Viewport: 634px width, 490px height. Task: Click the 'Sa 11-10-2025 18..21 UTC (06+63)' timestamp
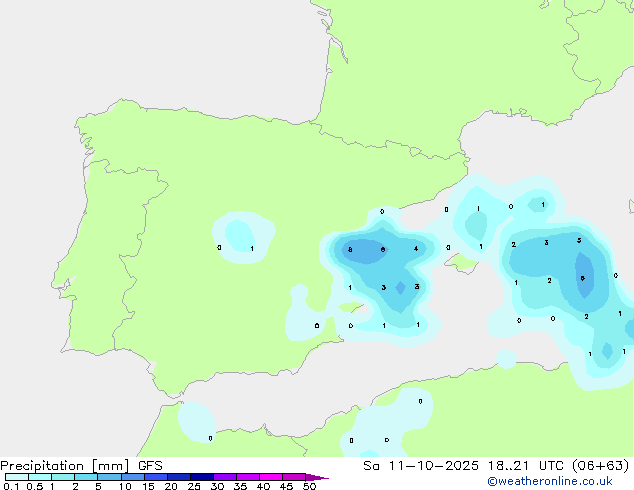coord(496,466)
